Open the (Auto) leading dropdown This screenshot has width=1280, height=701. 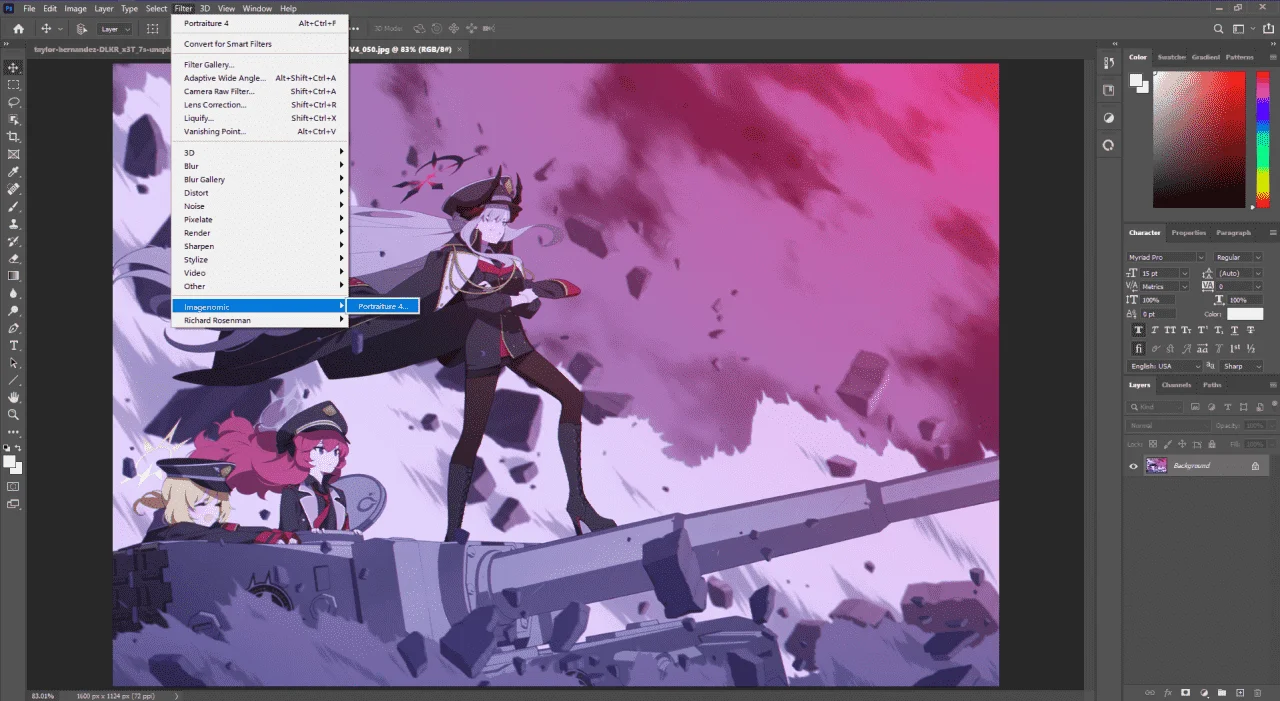tap(1240, 273)
